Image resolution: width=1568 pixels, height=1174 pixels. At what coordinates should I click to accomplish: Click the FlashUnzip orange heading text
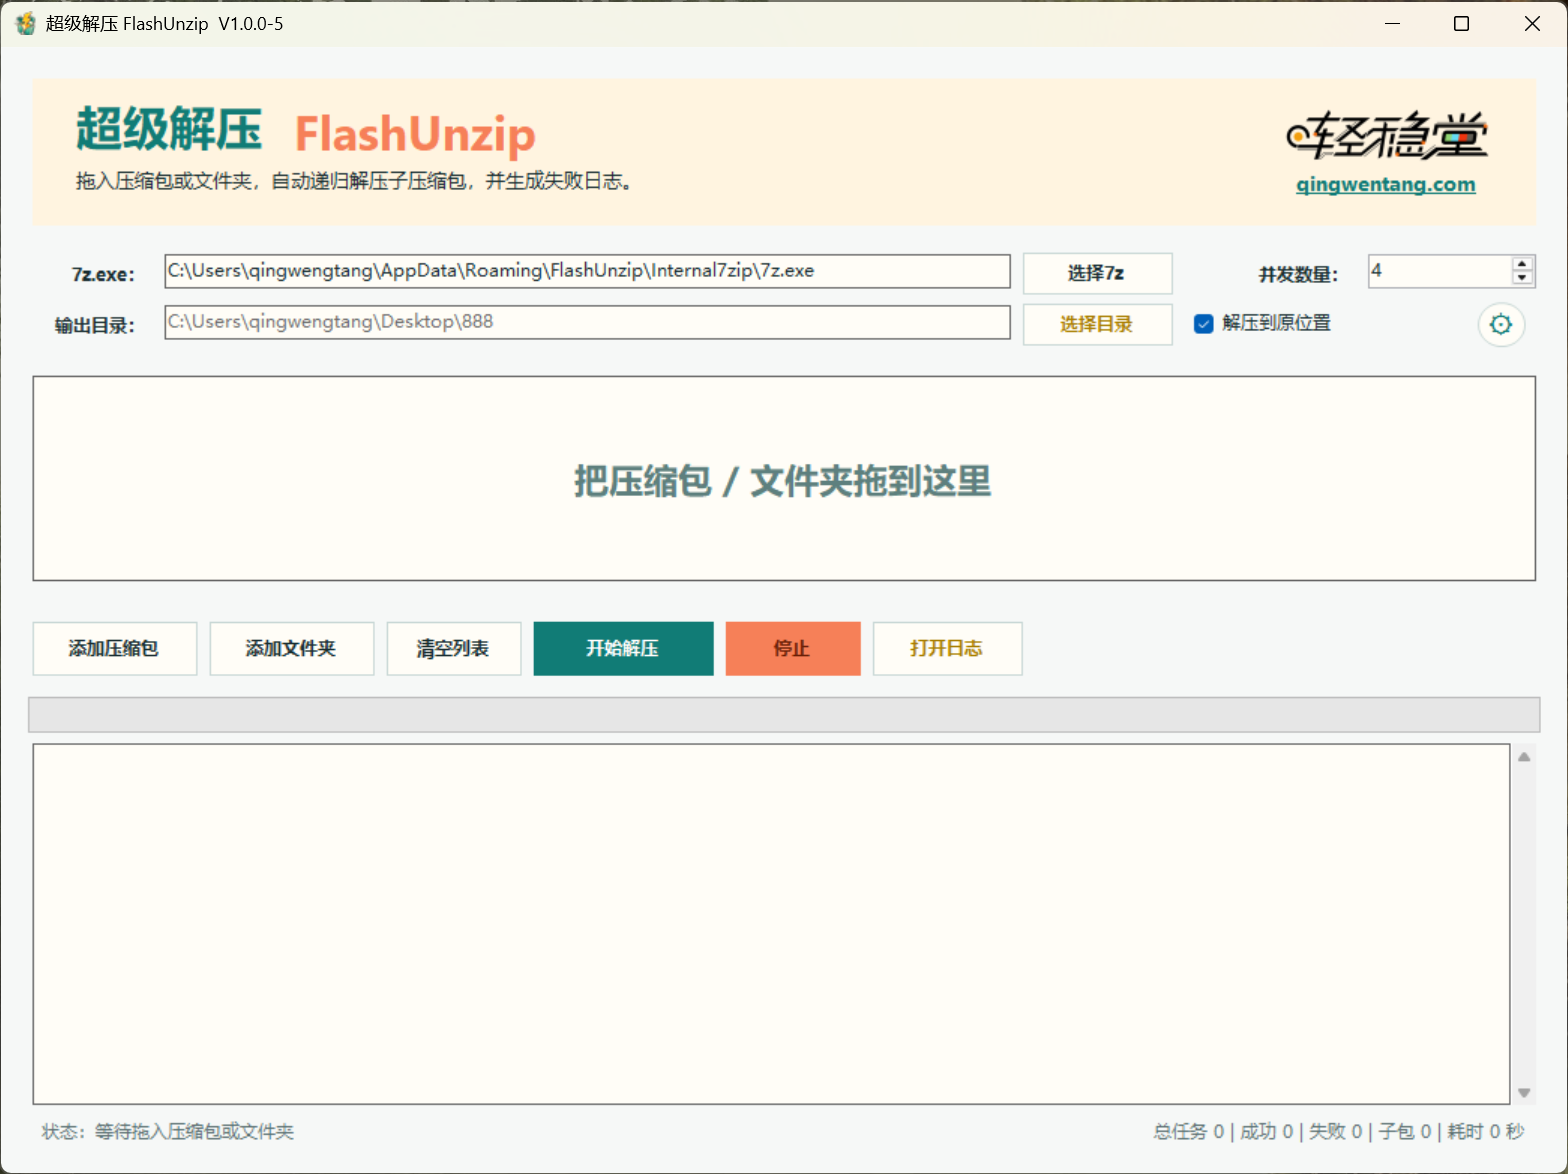tap(415, 134)
